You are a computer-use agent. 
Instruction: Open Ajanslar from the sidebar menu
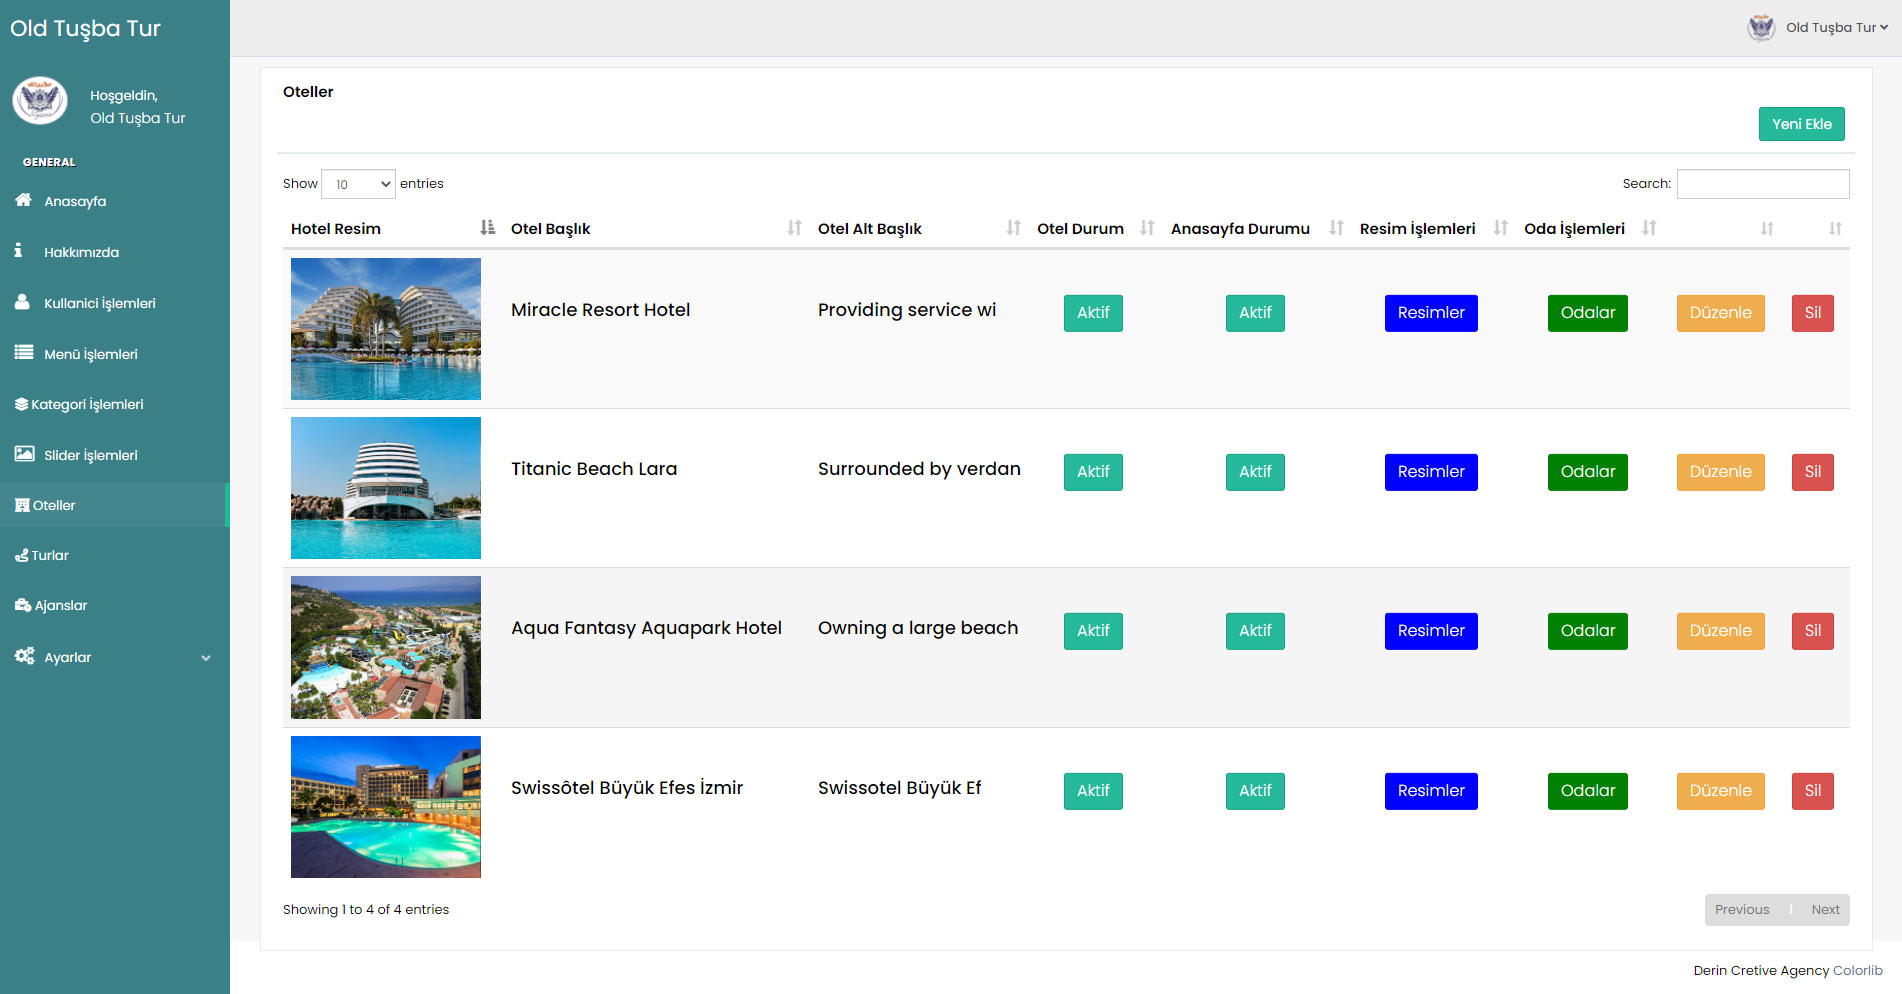[x=60, y=605]
